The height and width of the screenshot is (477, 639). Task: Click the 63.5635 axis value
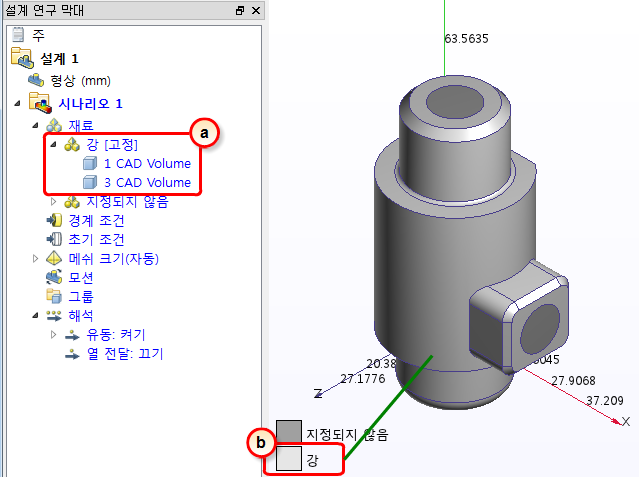pos(466,39)
